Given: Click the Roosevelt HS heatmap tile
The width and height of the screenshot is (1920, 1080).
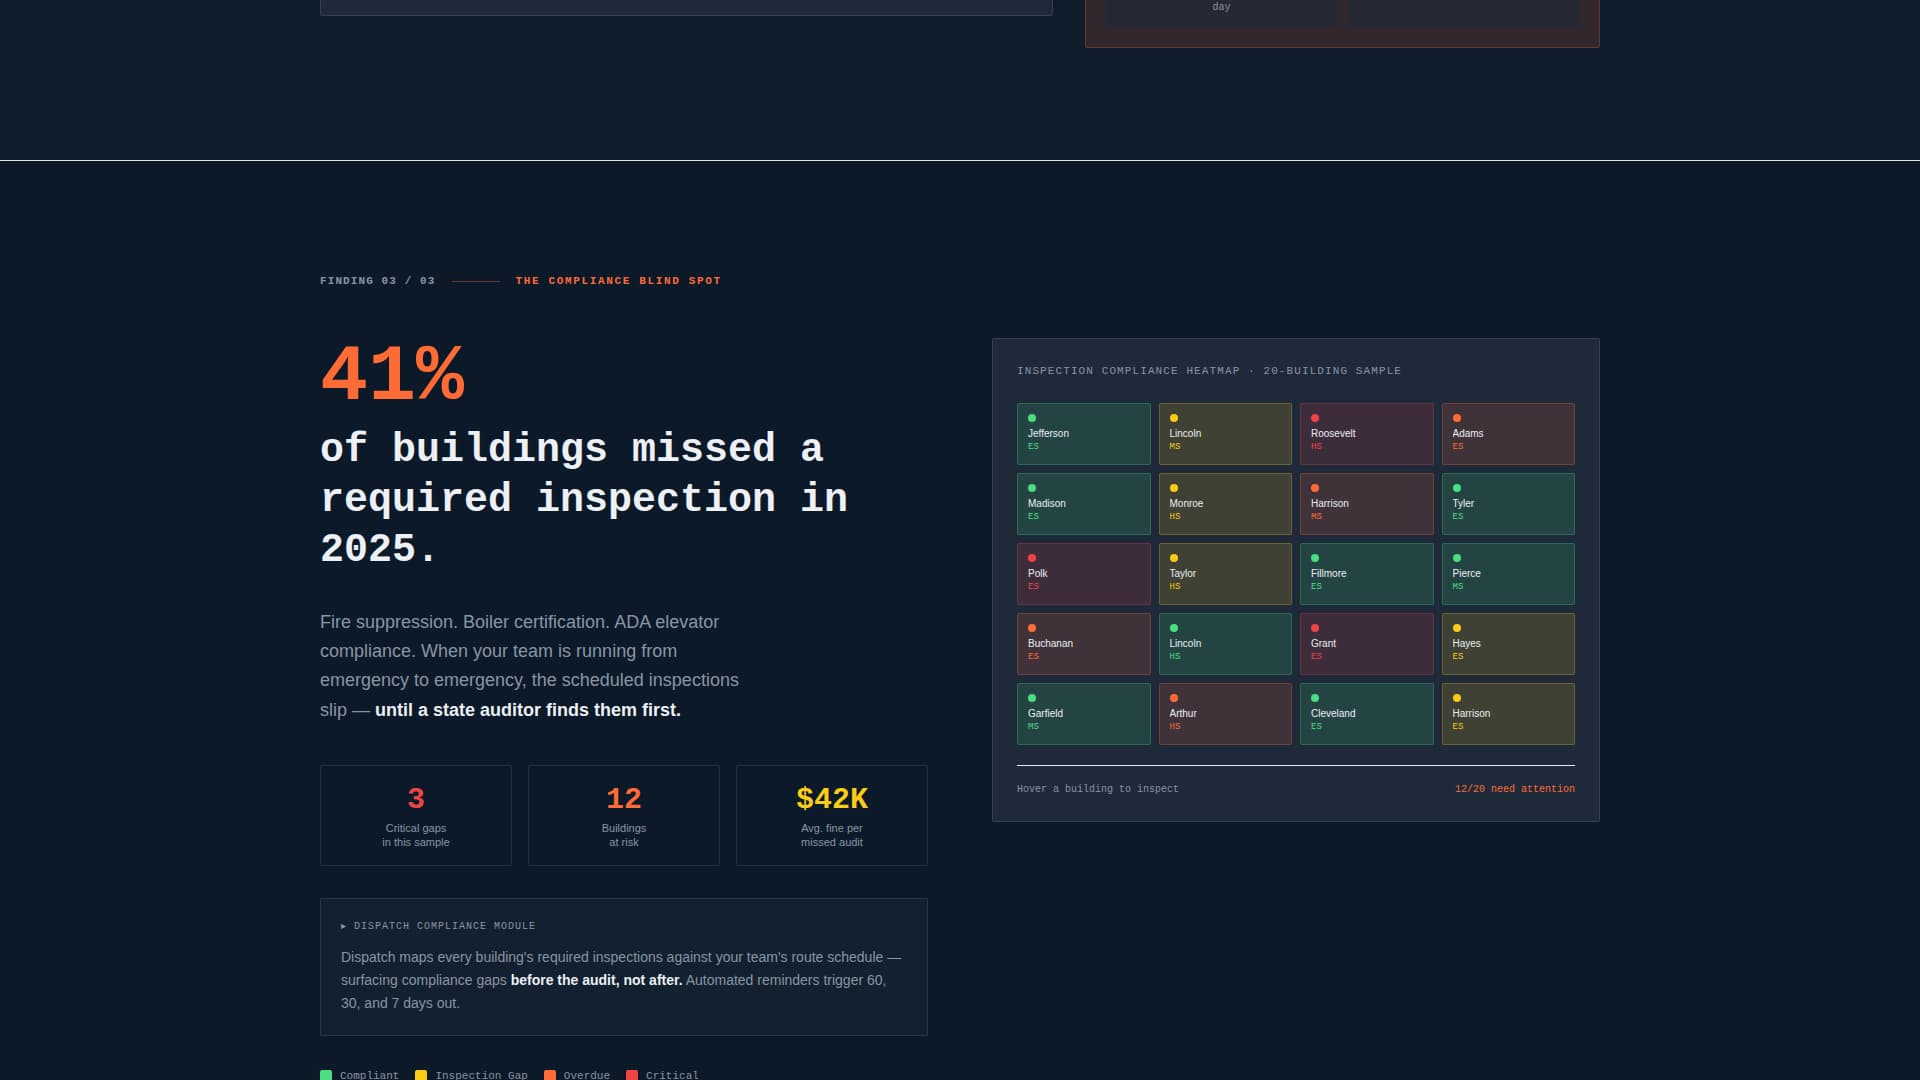Looking at the screenshot, I should coord(1366,434).
